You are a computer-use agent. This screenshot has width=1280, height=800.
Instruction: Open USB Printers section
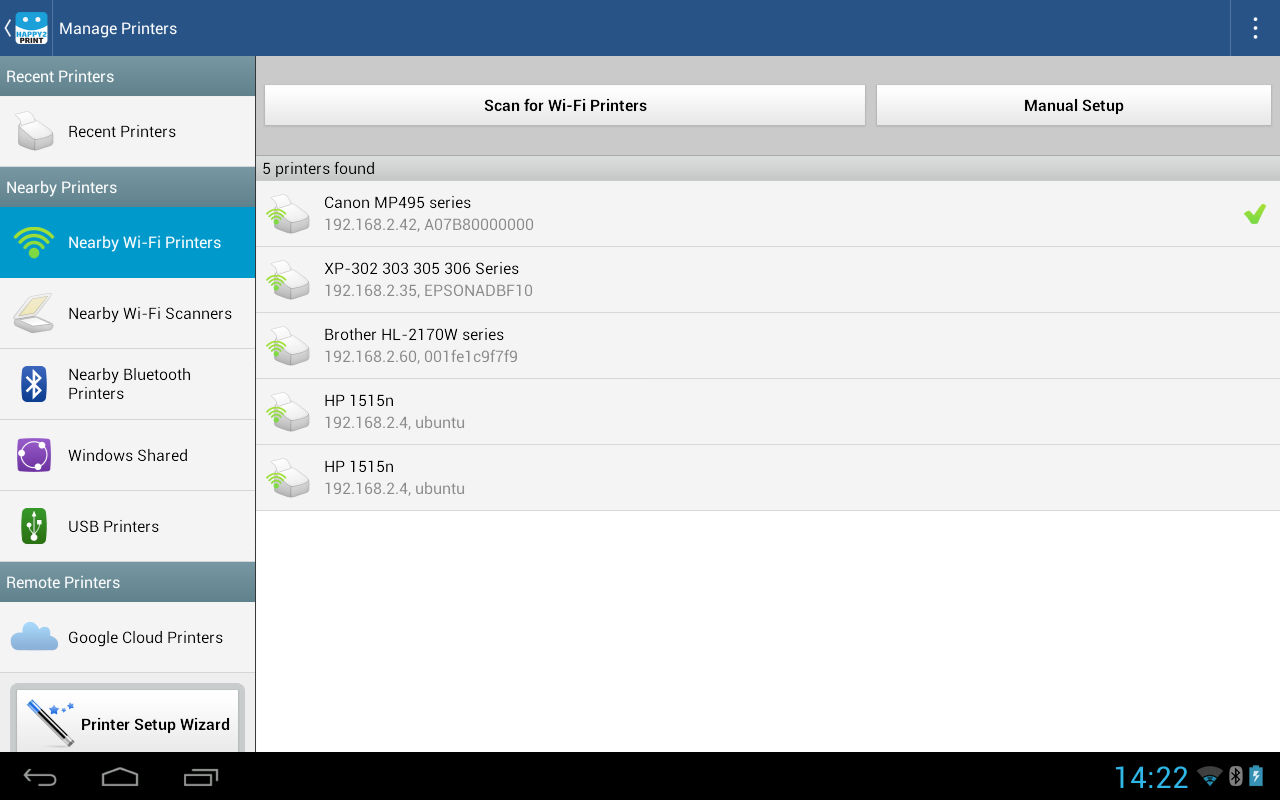point(128,526)
